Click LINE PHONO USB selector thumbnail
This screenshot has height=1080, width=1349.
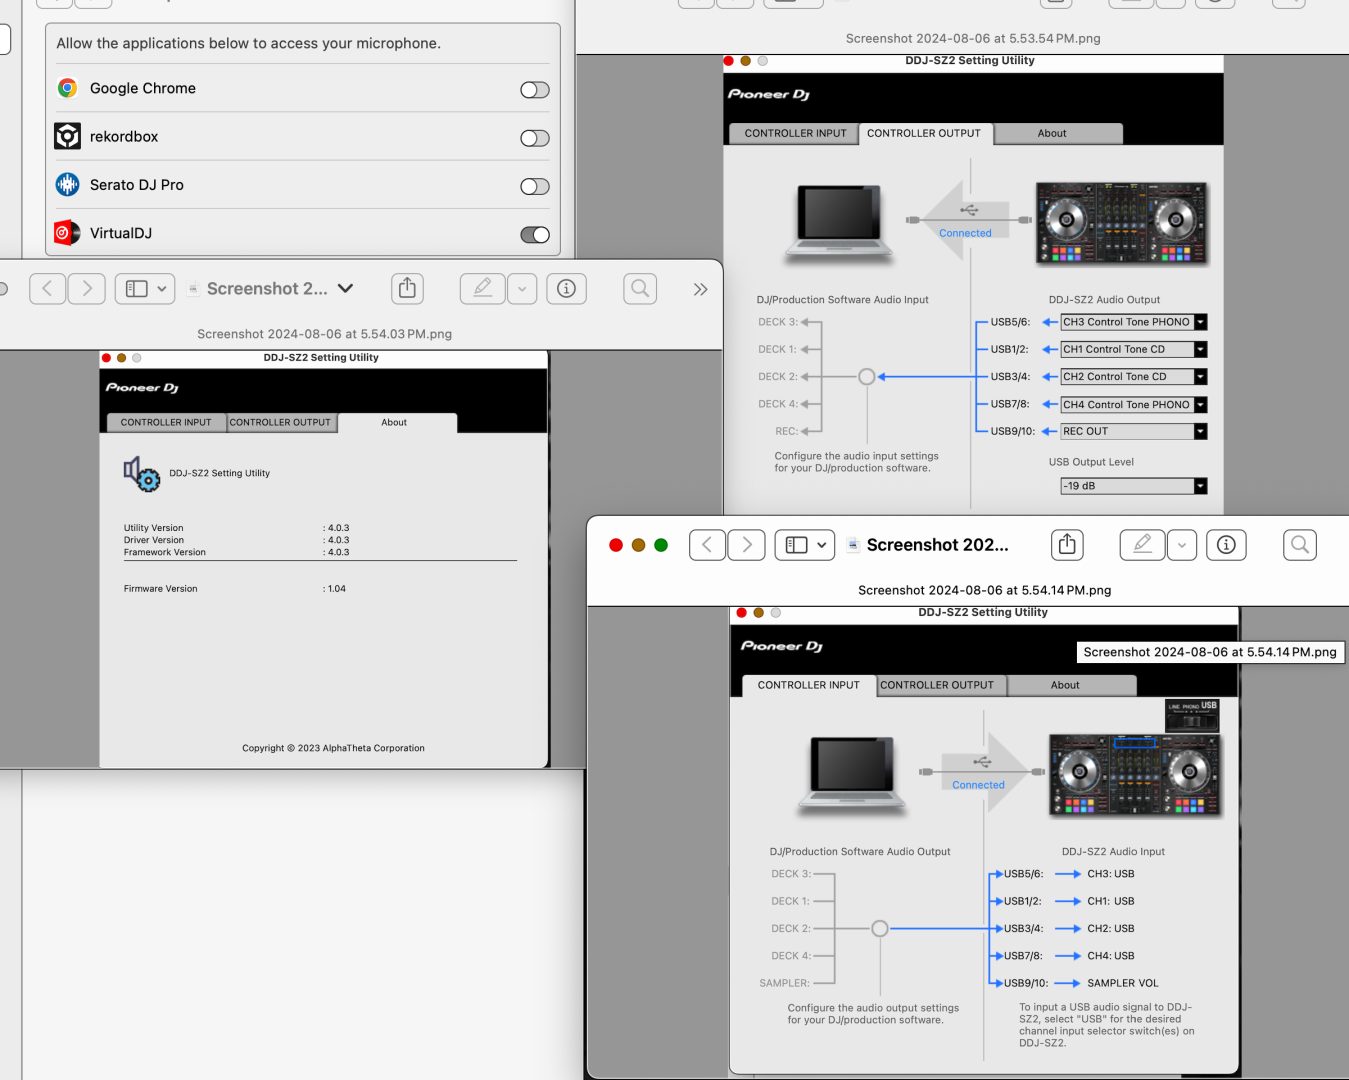point(1192,715)
